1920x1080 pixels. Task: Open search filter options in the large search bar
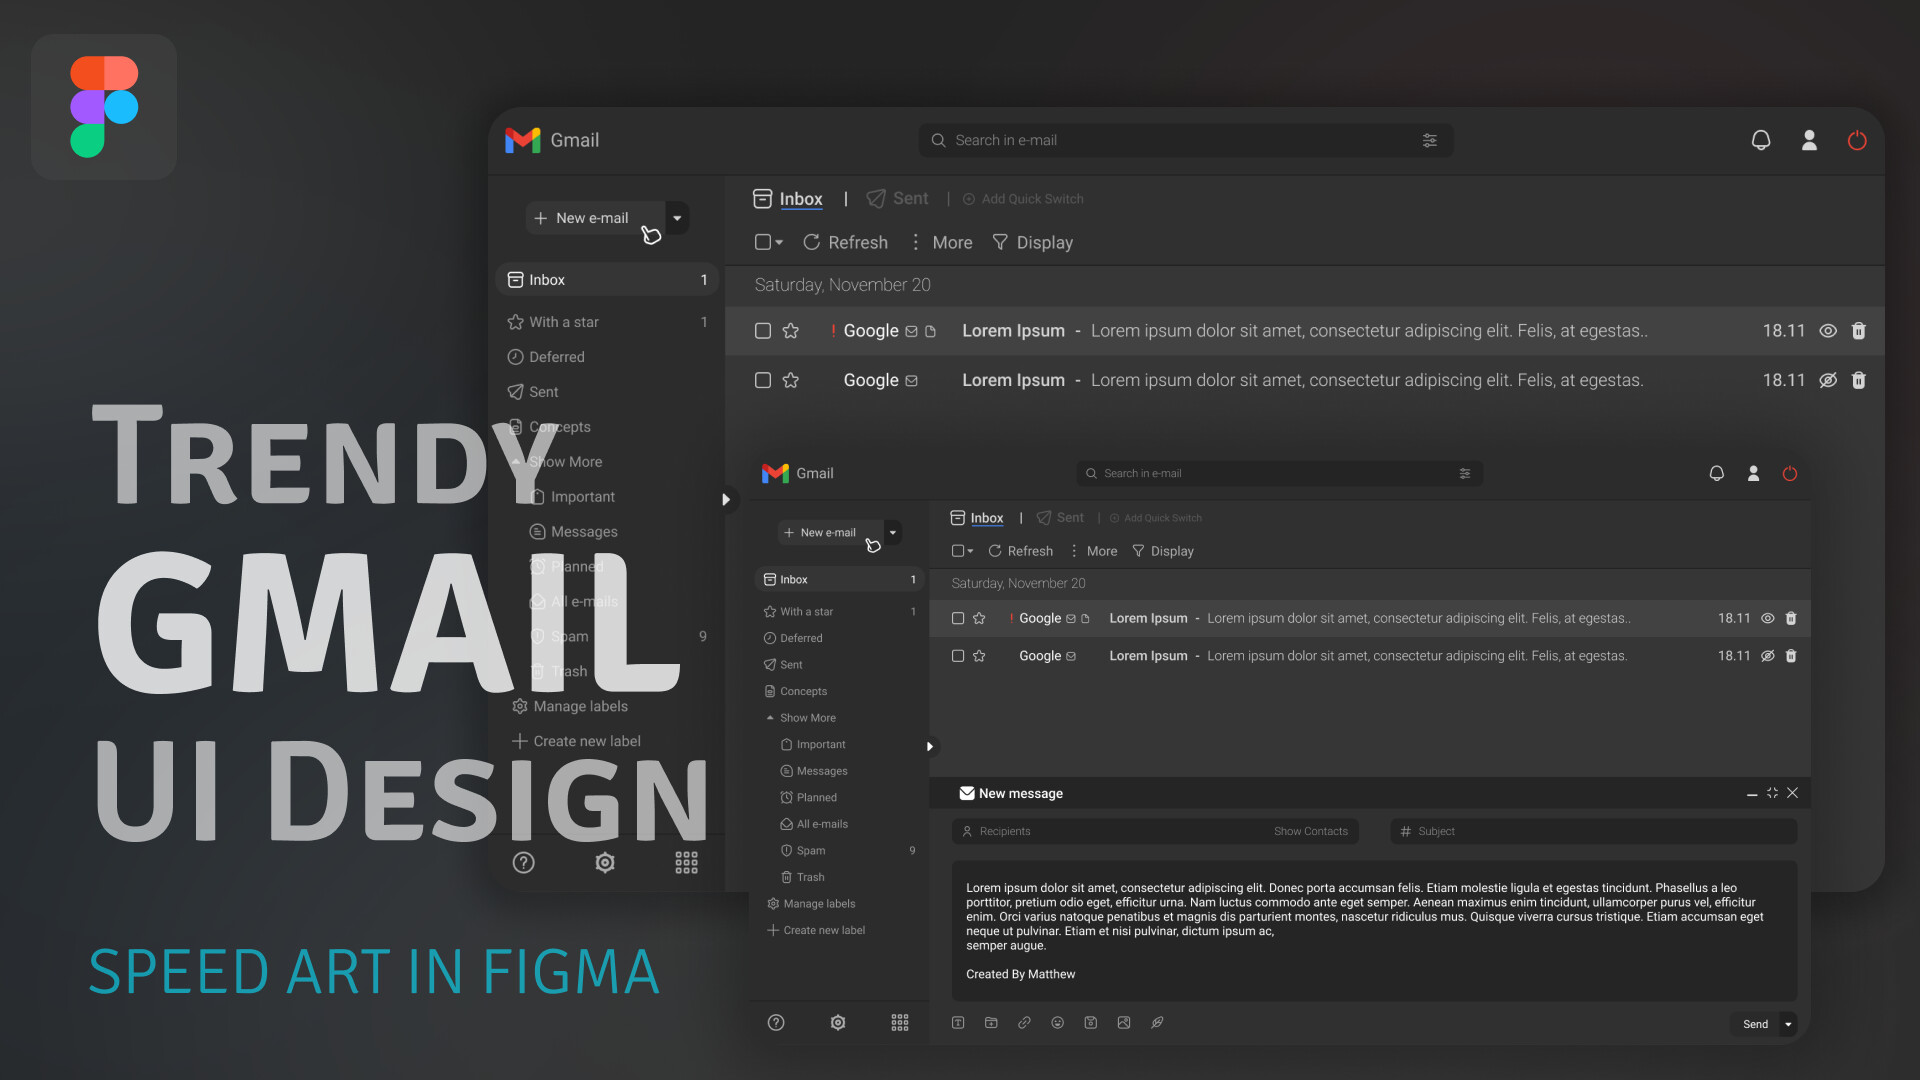click(x=1429, y=140)
